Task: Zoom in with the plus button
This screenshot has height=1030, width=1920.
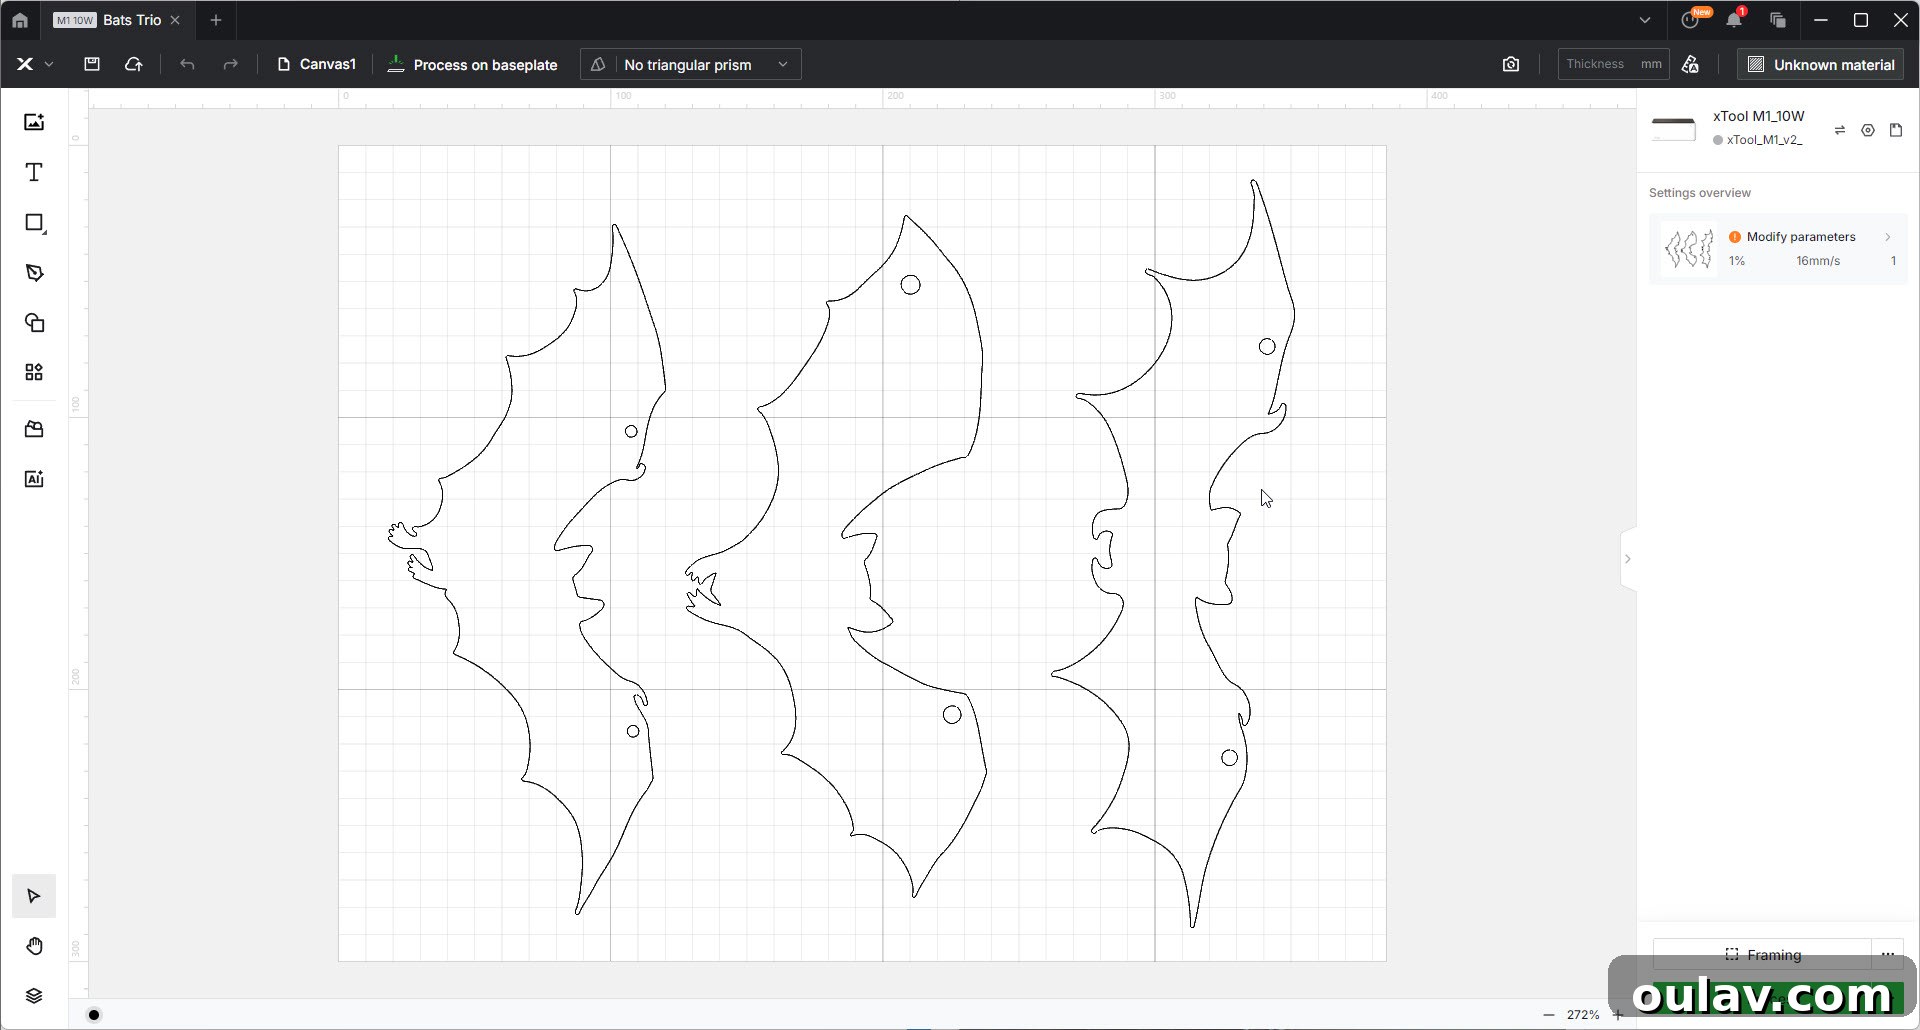Action: [1617, 1015]
